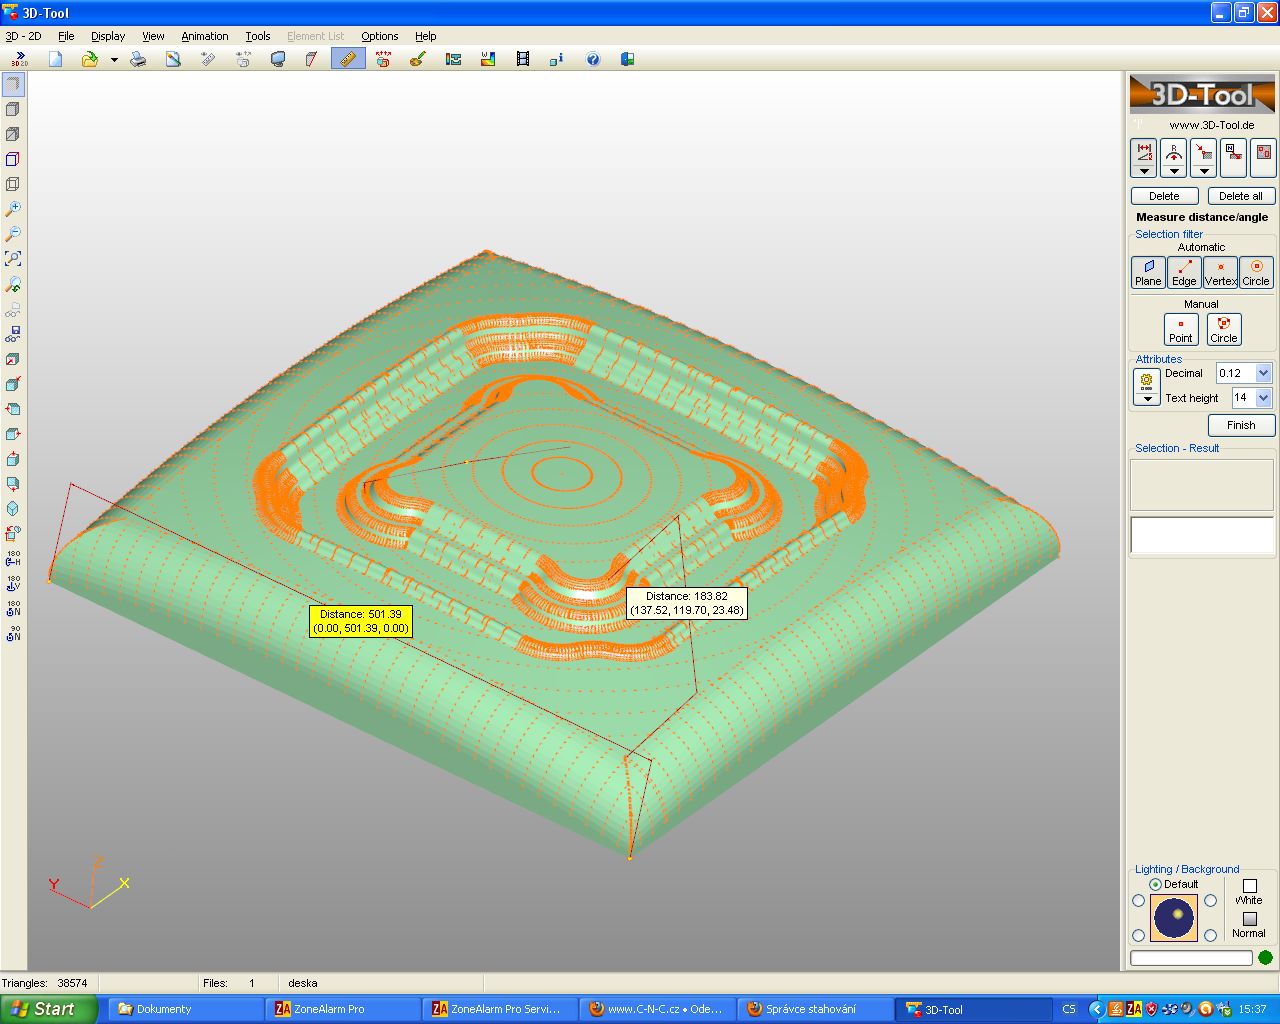The width and height of the screenshot is (1280, 1024).
Task: Open a file with the folder icon
Action: click(x=89, y=59)
